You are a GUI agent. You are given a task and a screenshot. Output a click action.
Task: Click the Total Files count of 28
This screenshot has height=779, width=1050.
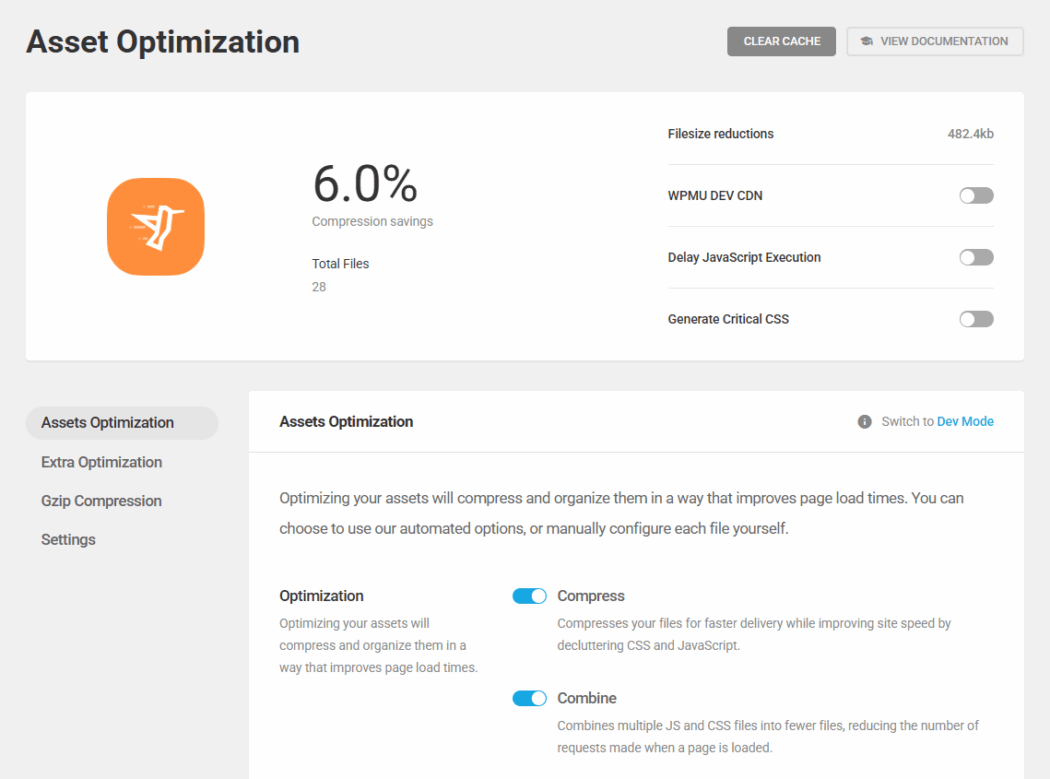pos(319,287)
